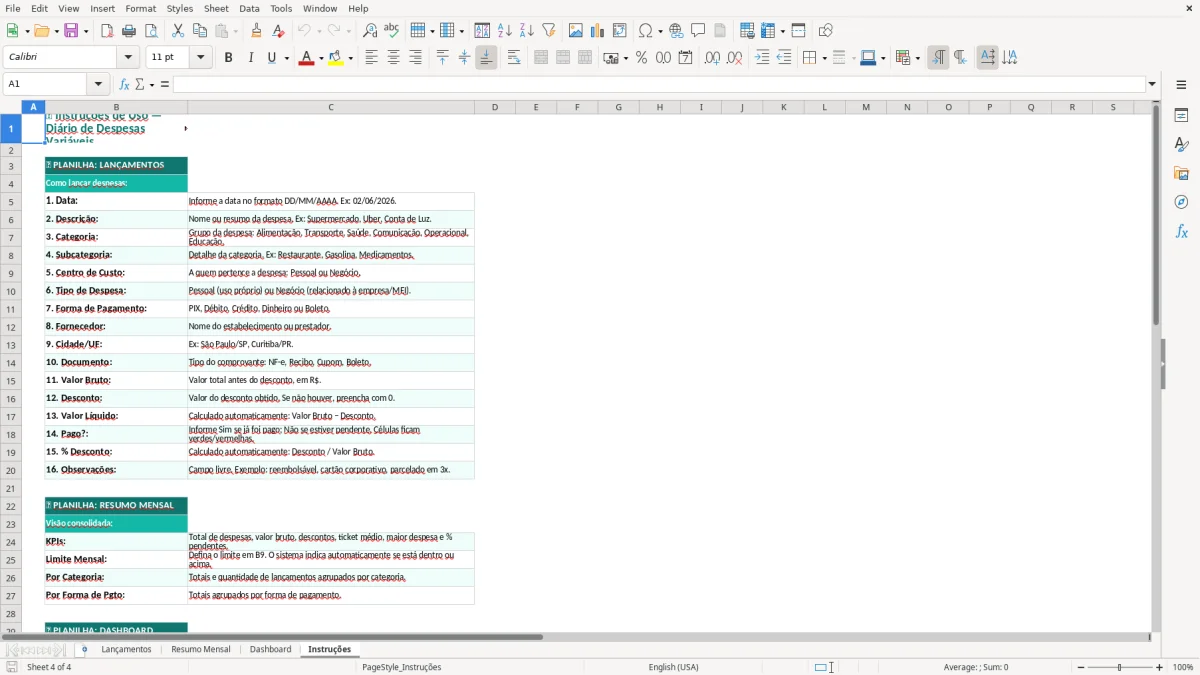This screenshot has width=1200, height=675.
Task: Click the Spelling check icon
Action: tap(392, 31)
